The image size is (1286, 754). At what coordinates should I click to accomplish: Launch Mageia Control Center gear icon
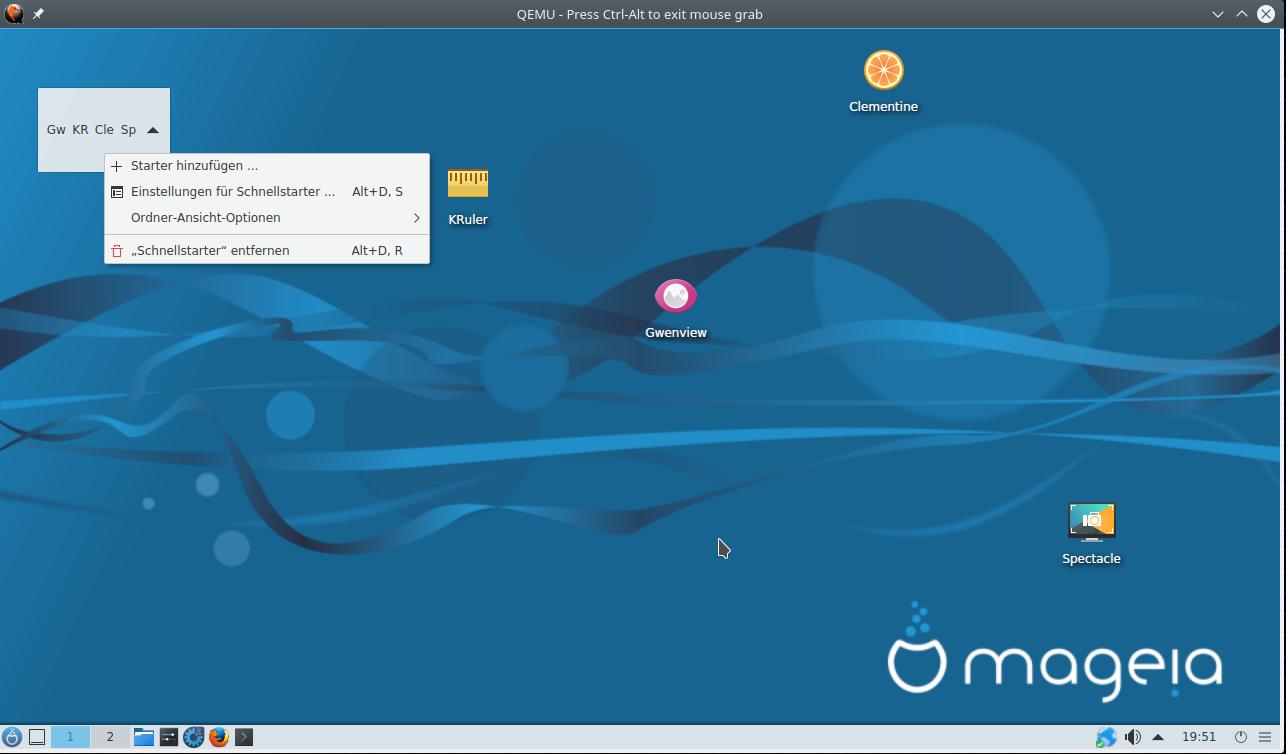point(193,737)
